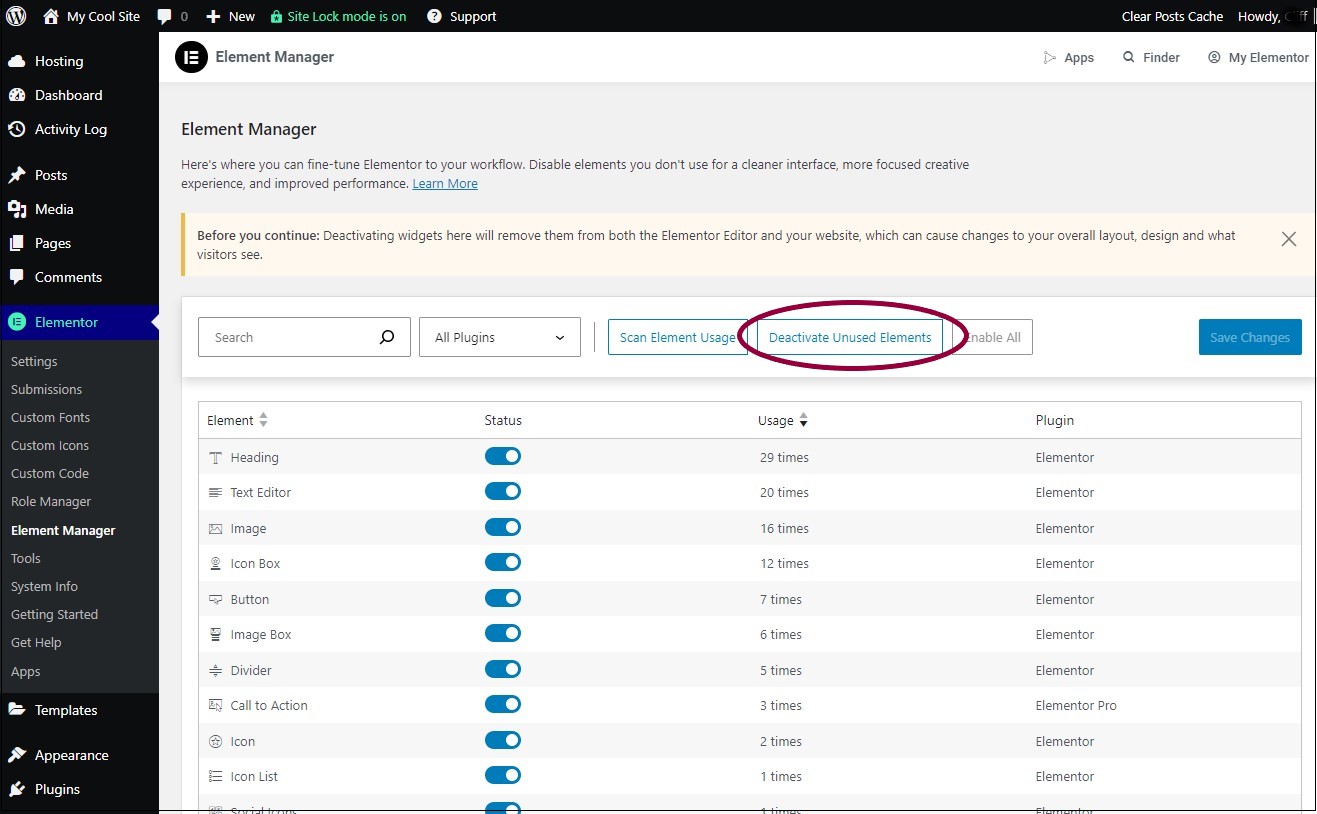1317x814 pixels.
Task: Open the Learn More link
Action: (445, 183)
